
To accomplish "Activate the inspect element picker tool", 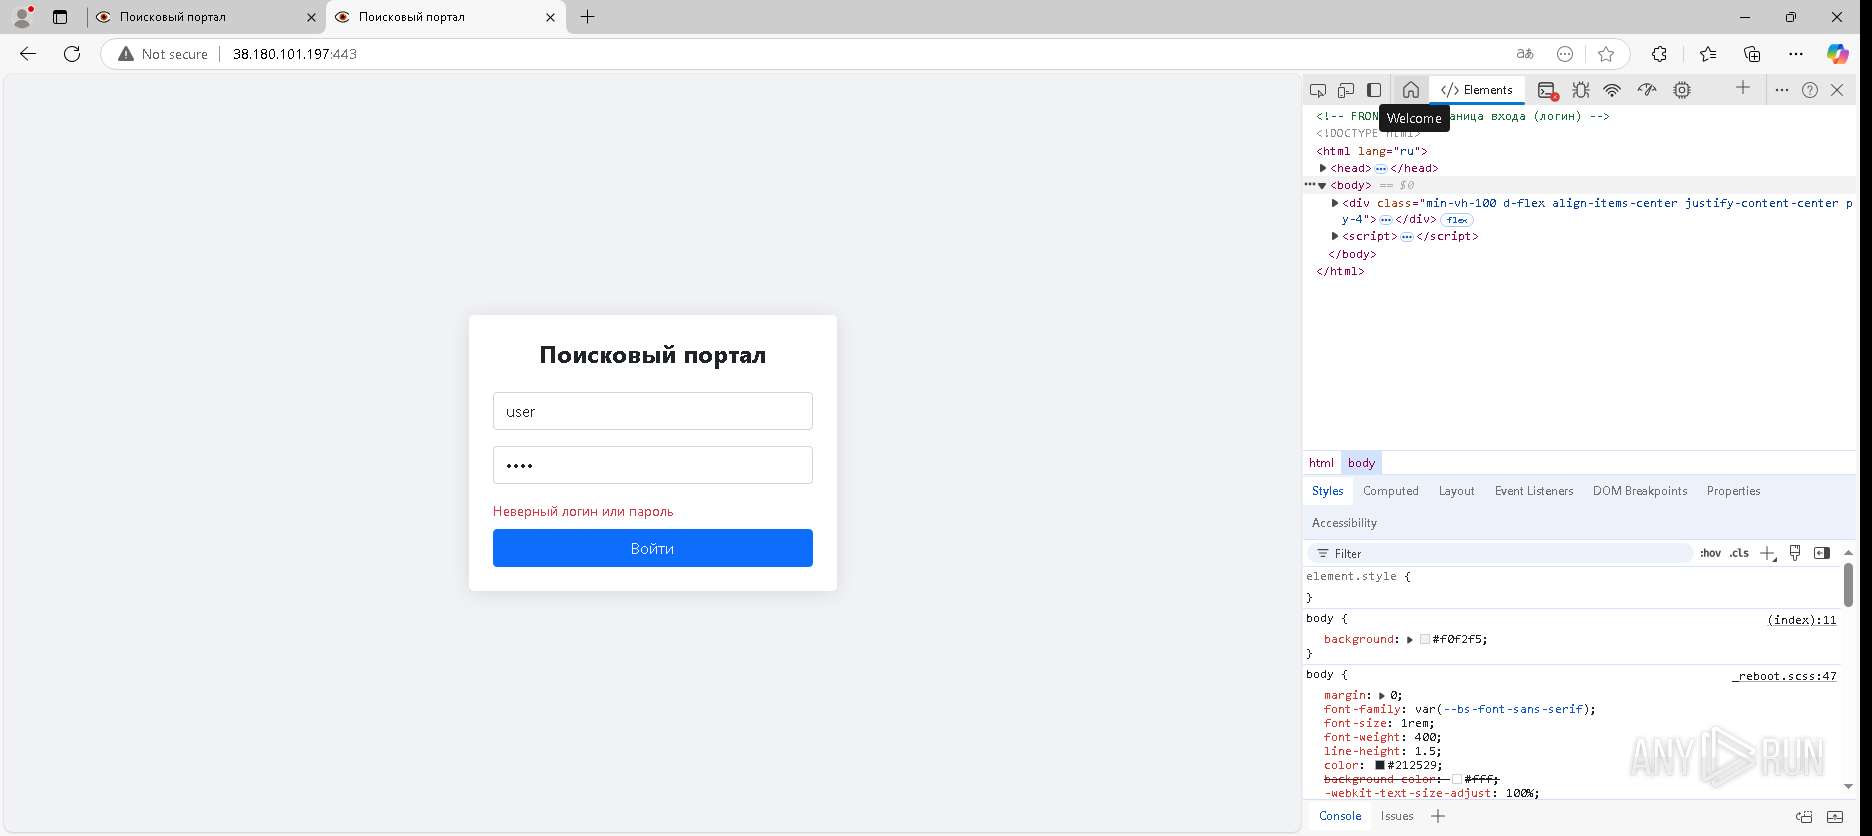I will [1318, 90].
